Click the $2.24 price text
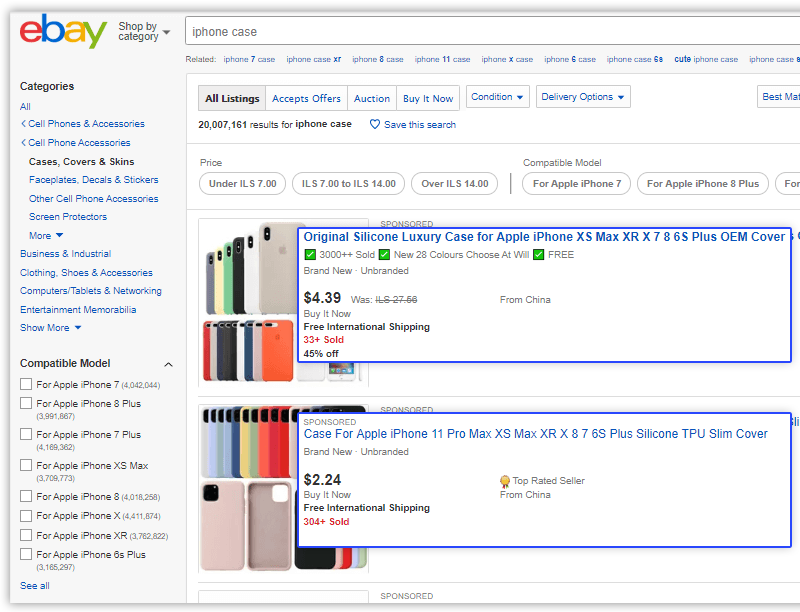This screenshot has width=800, height=612. 322,480
